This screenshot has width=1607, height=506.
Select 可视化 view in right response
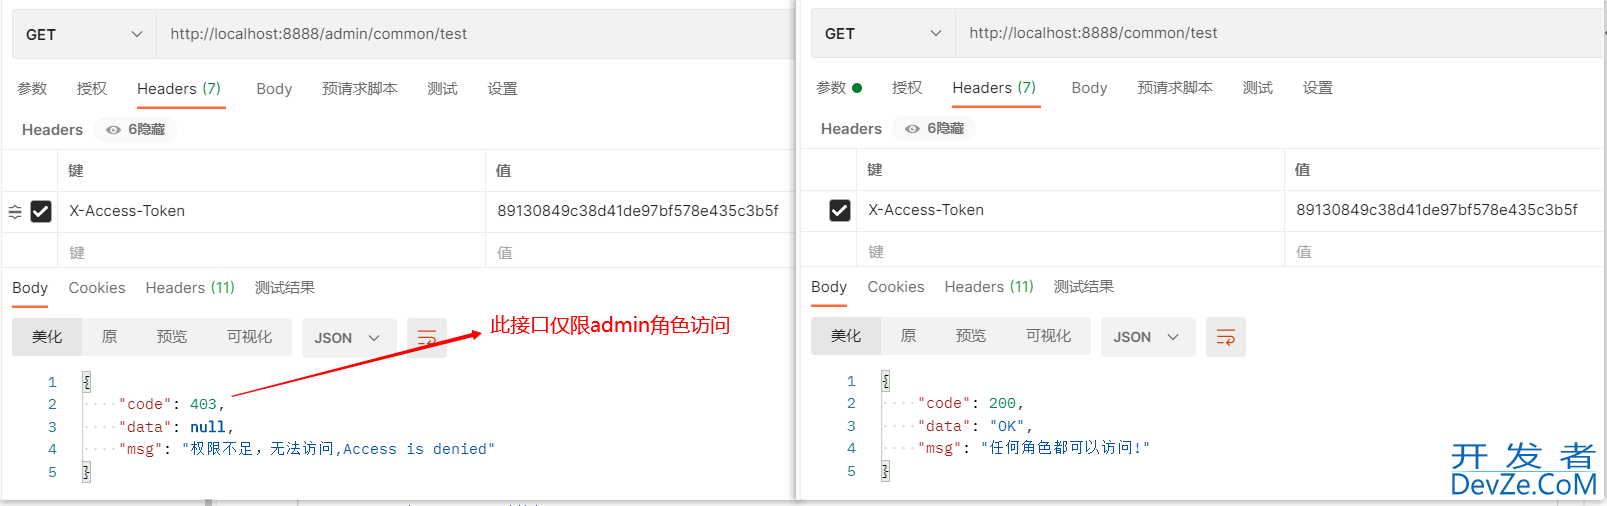pos(1048,336)
